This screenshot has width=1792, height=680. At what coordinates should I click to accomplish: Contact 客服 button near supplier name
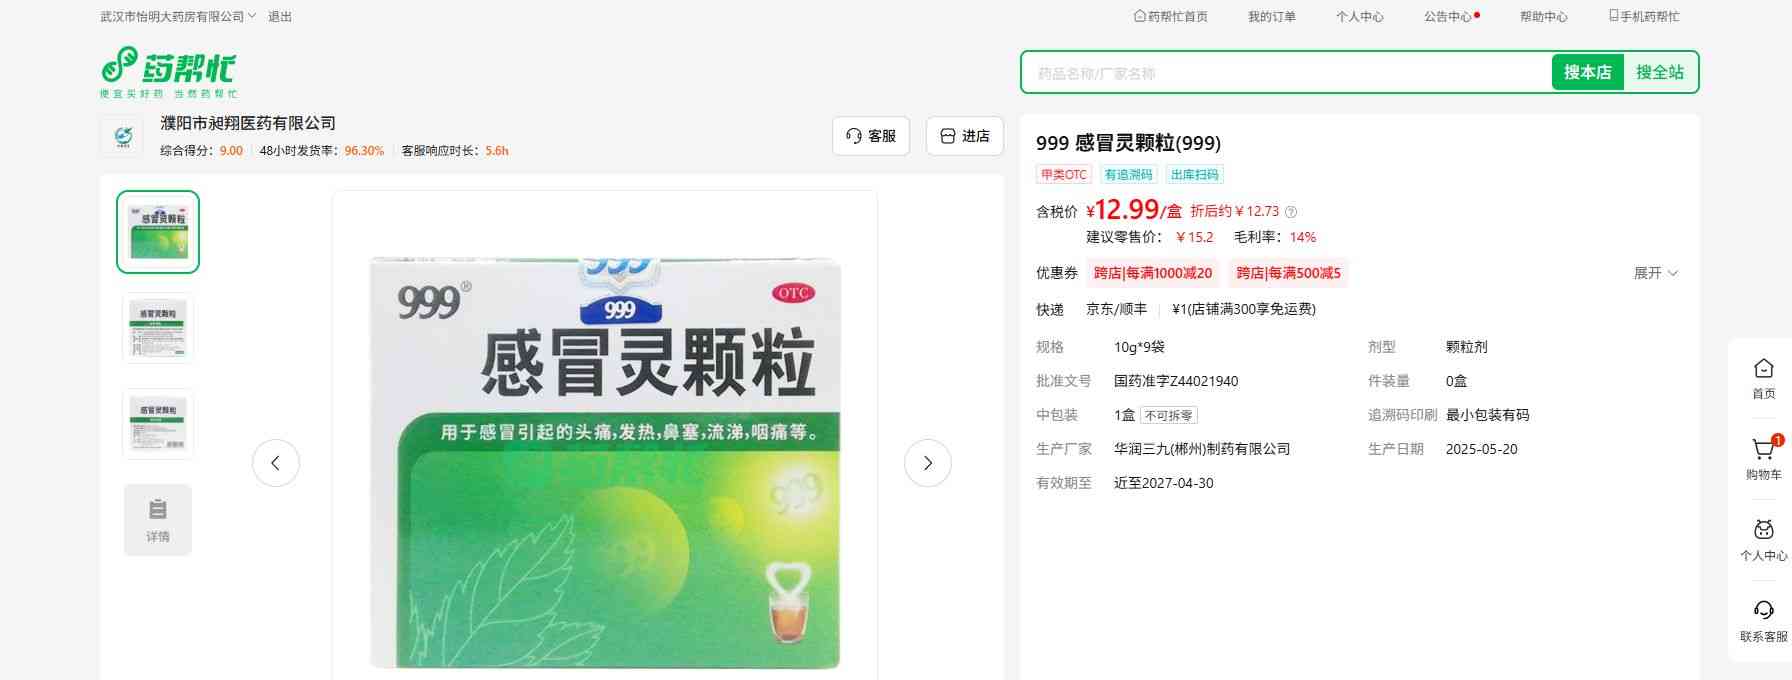871,136
